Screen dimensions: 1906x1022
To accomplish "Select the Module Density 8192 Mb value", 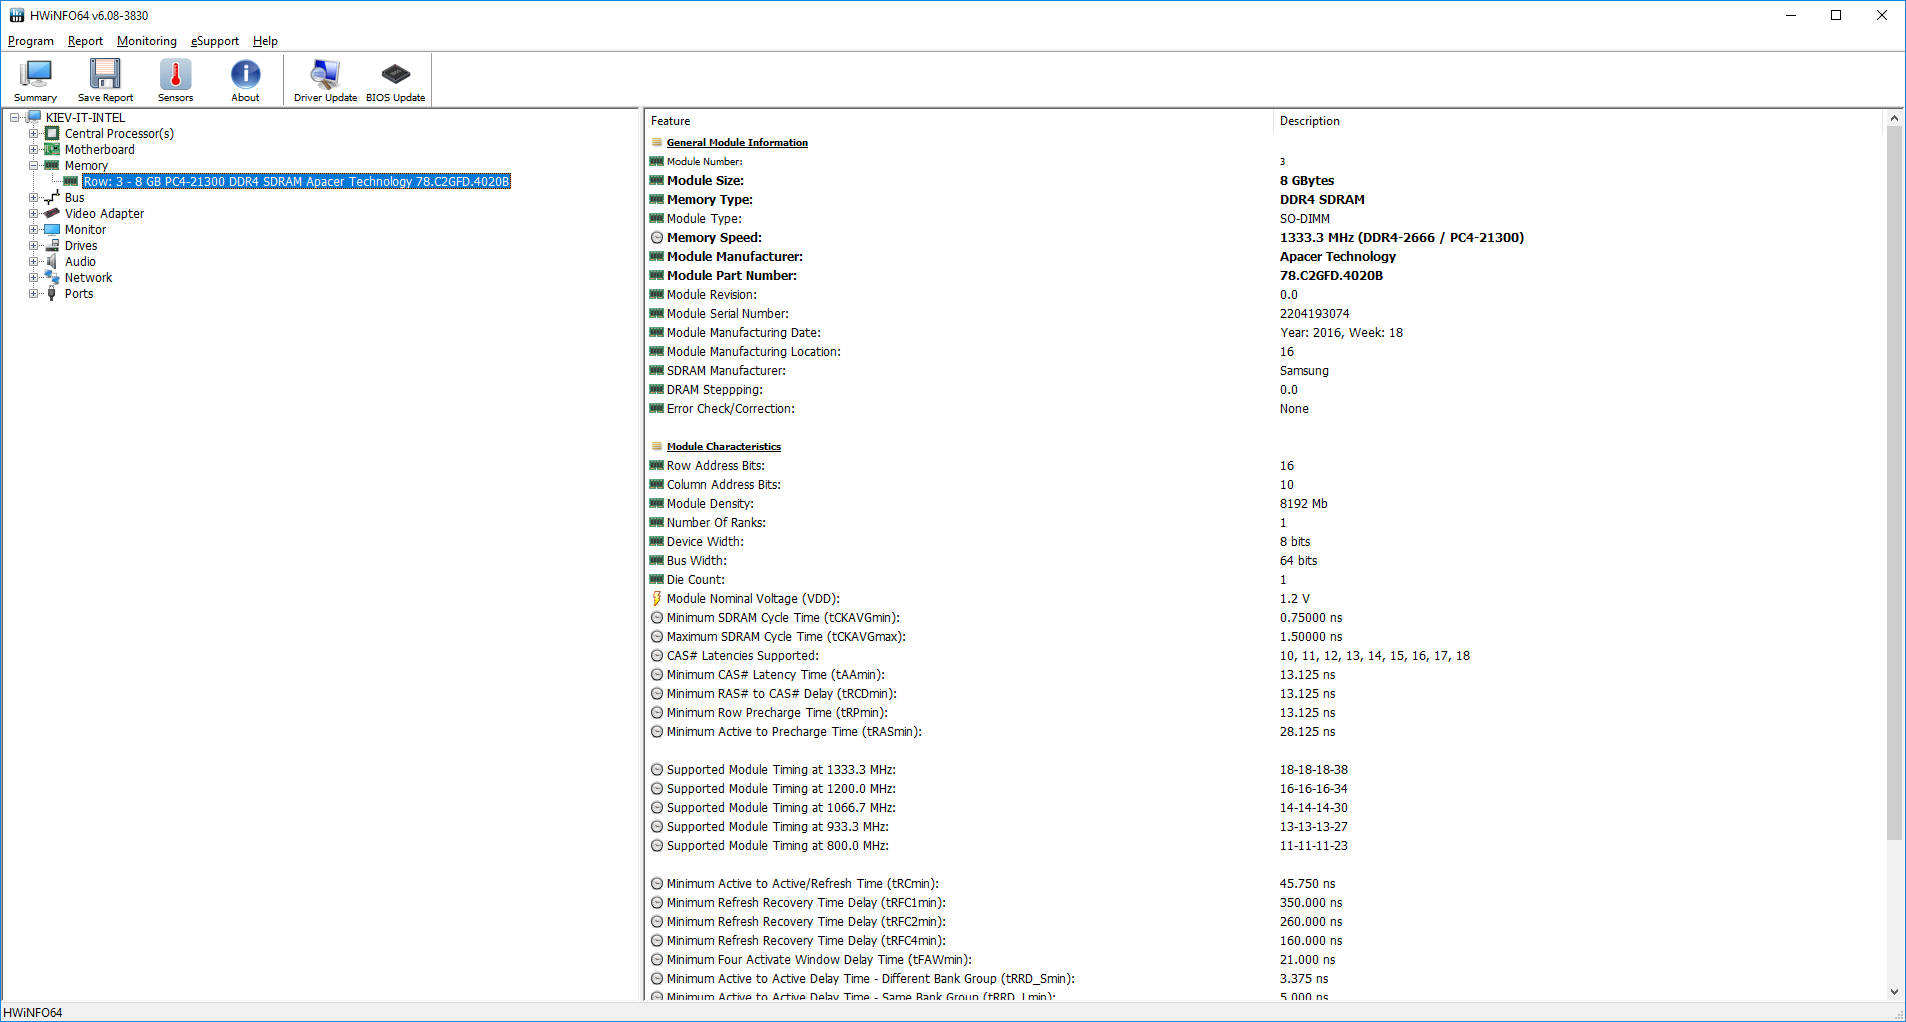I will (1303, 503).
